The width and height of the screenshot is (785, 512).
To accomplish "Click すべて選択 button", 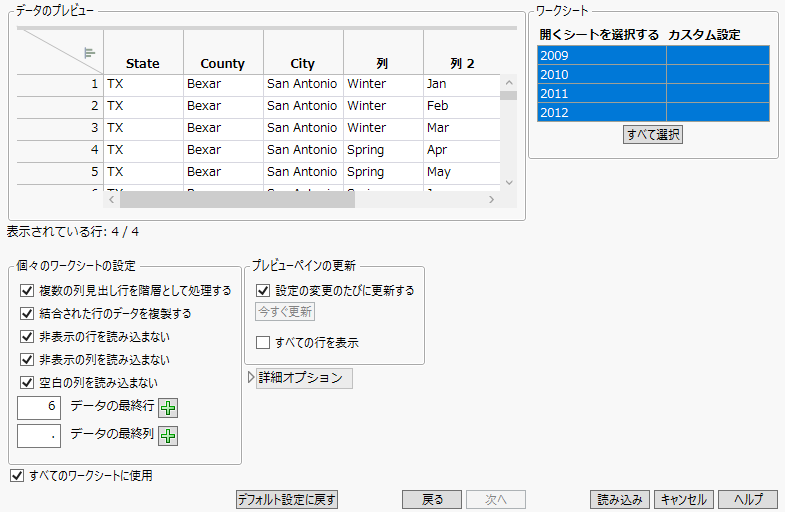I will [653, 135].
